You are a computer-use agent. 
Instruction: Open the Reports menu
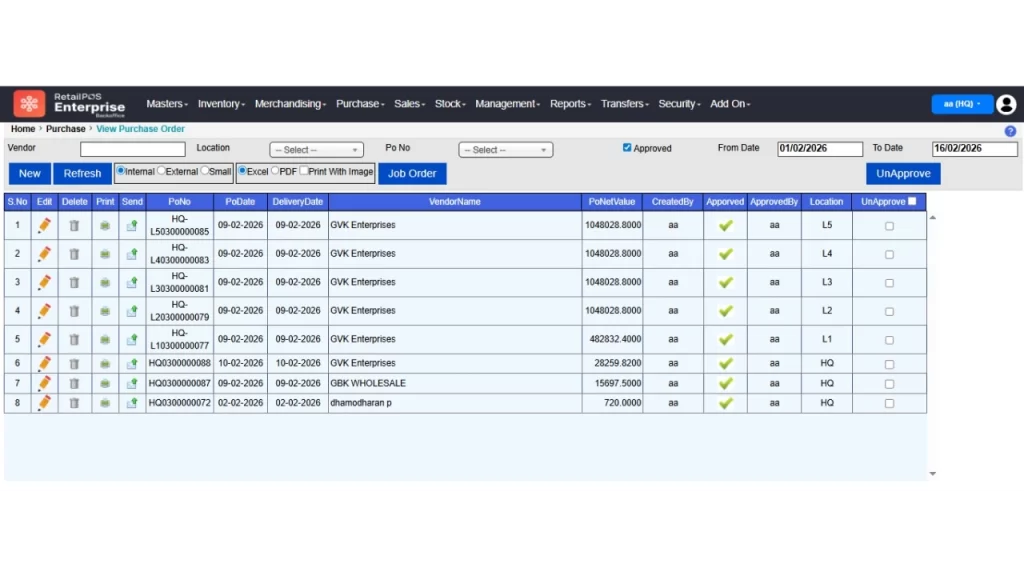(570, 104)
